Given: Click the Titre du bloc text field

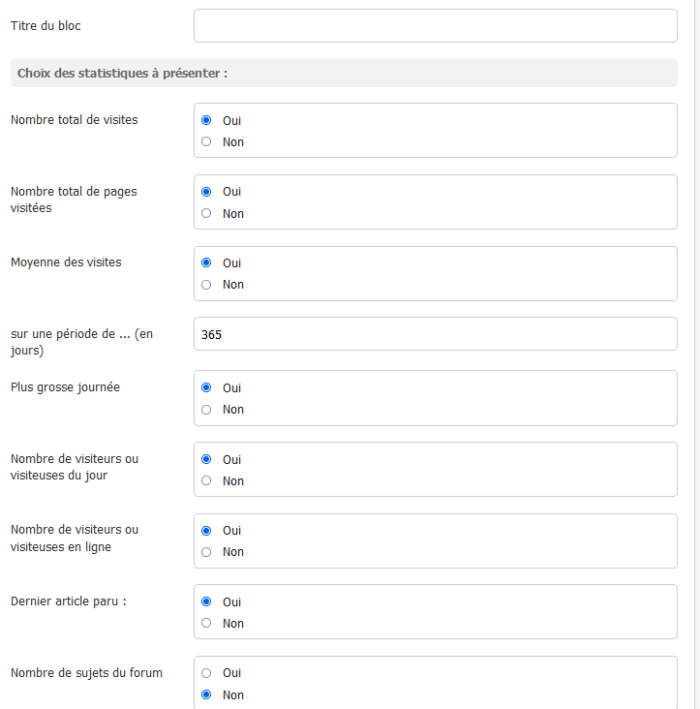Looking at the screenshot, I should point(435,26).
